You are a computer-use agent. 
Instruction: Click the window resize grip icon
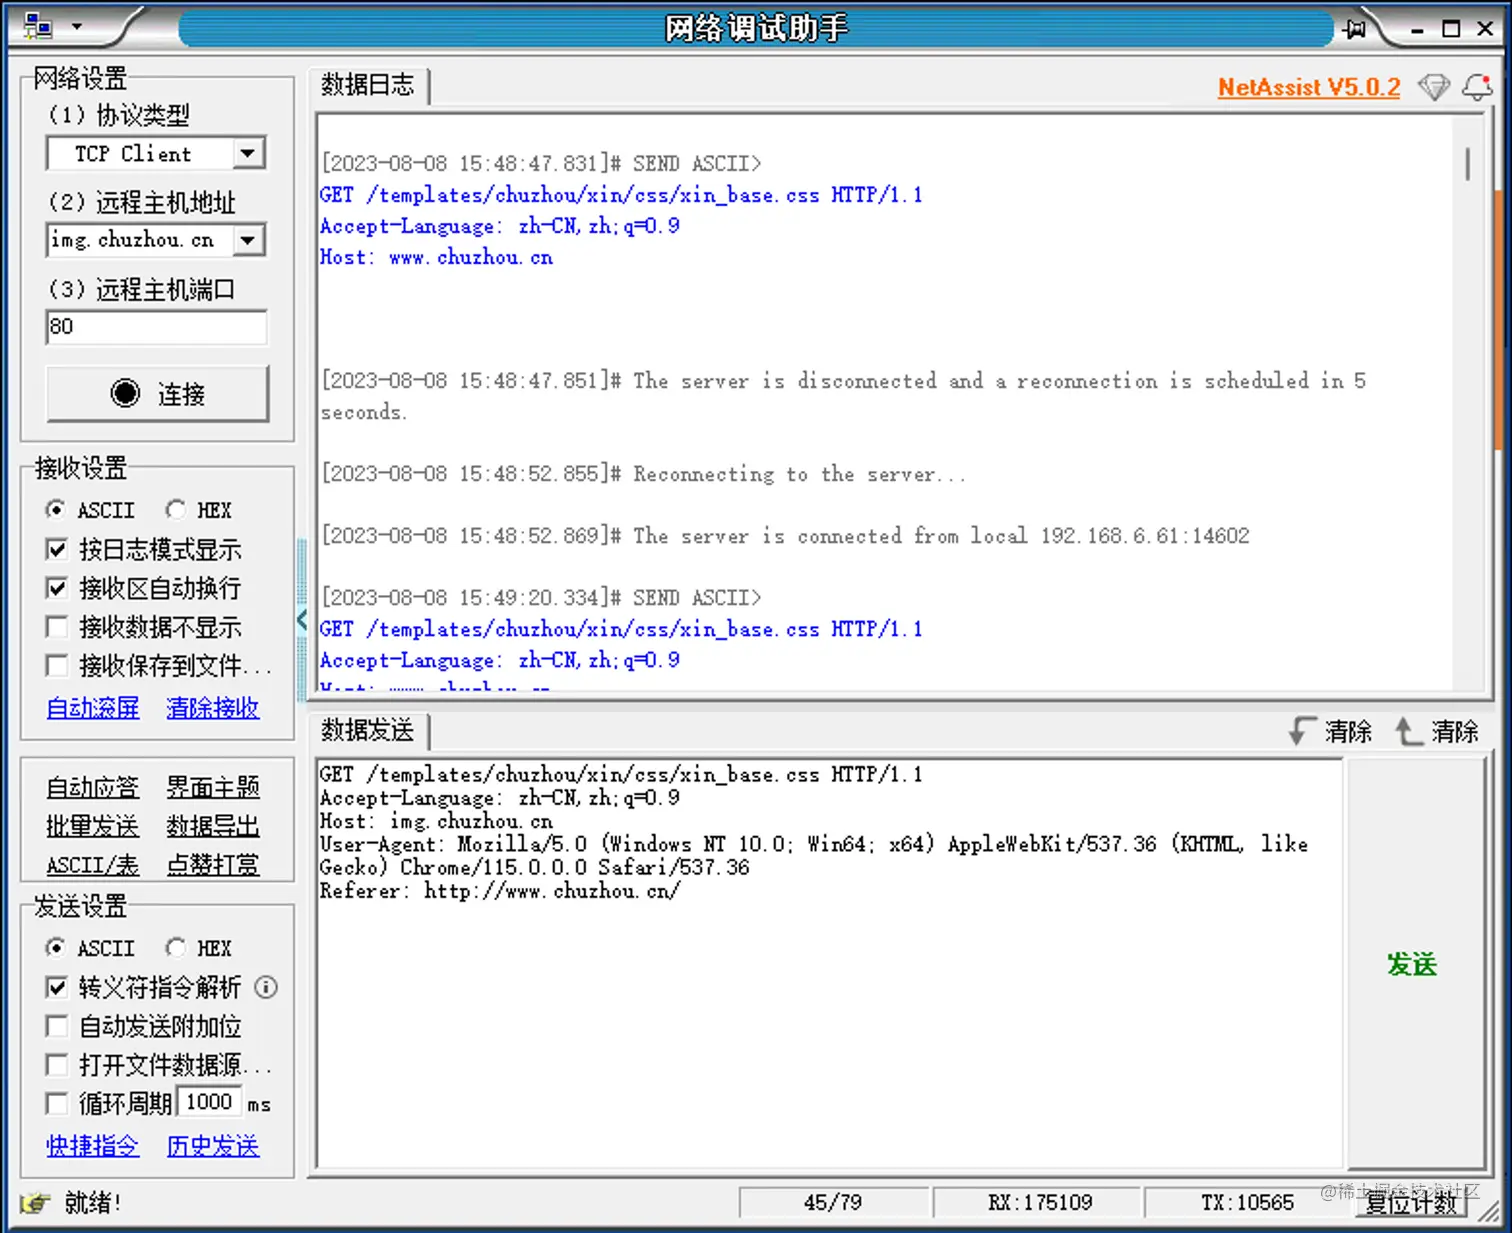click(1489, 1210)
